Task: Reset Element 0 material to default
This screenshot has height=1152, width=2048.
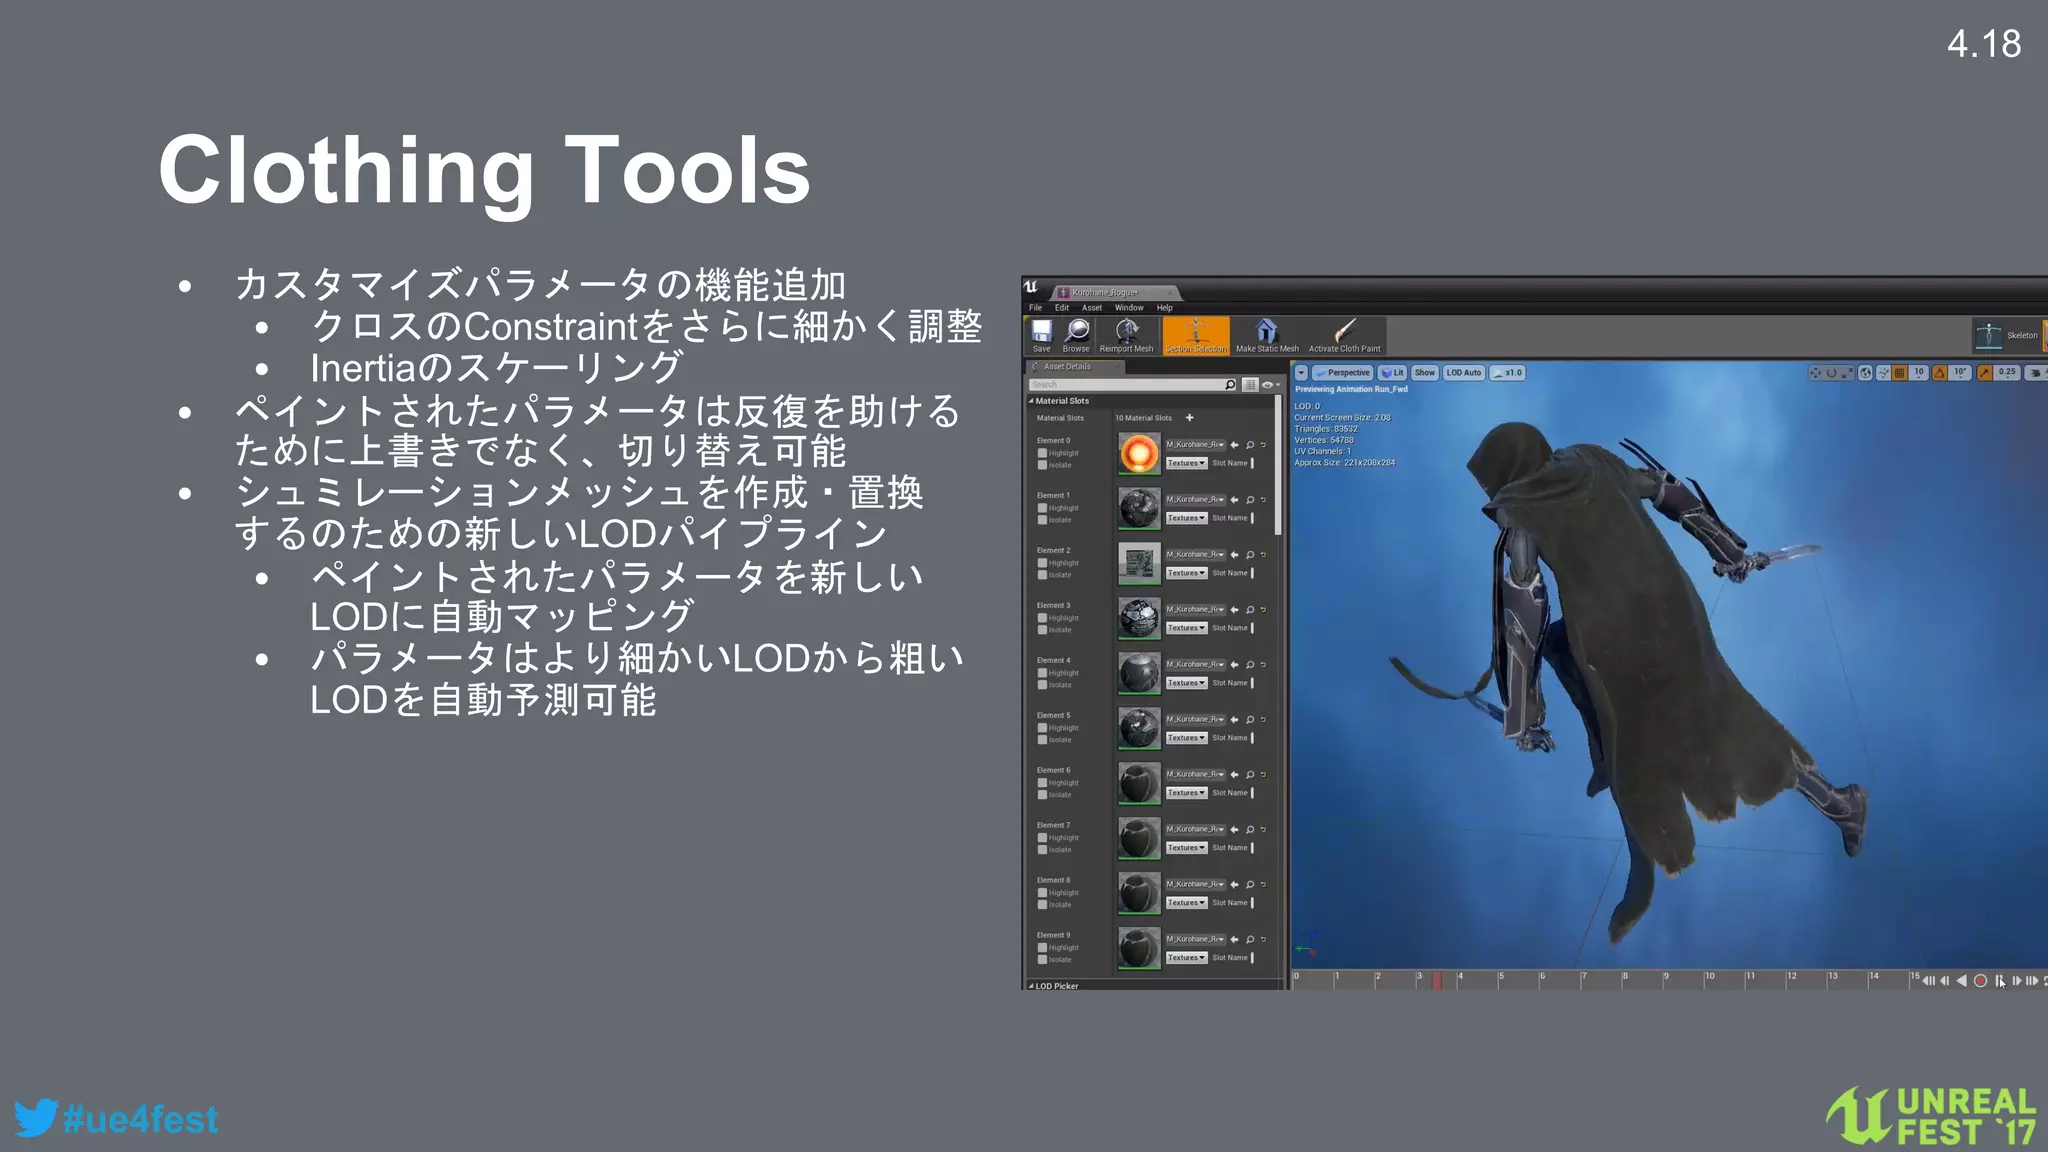Action: coord(1263,445)
